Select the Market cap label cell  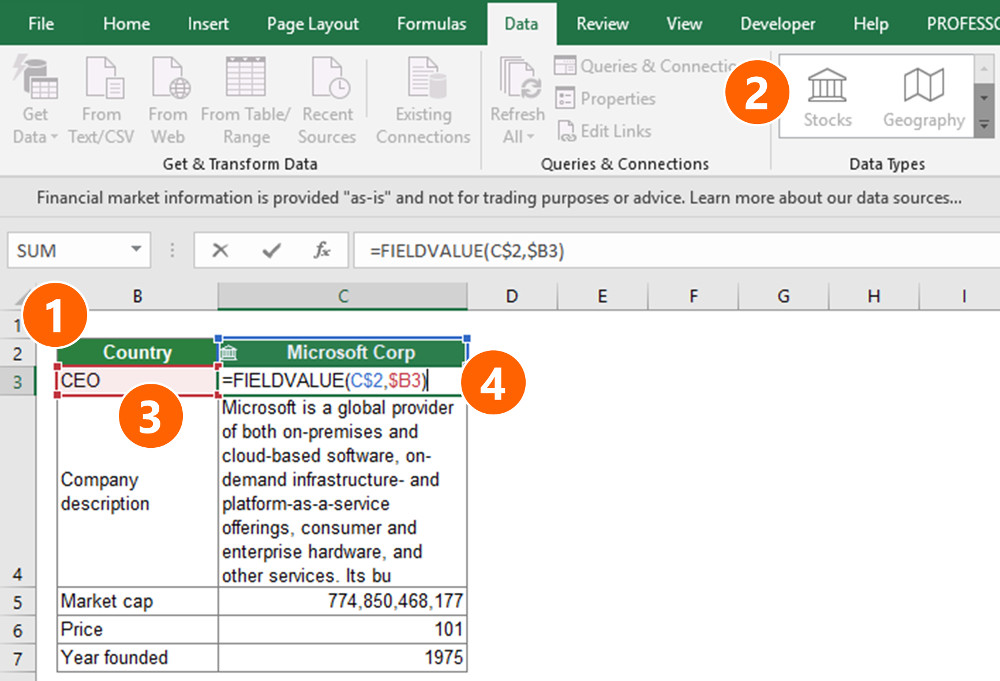point(137,601)
